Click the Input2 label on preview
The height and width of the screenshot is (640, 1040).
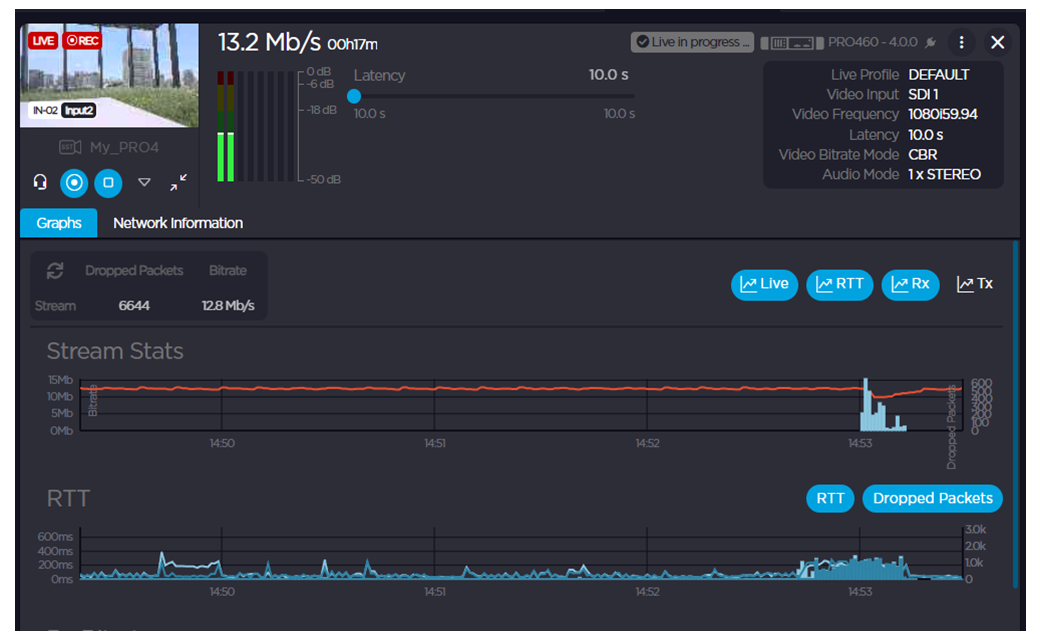[79, 110]
